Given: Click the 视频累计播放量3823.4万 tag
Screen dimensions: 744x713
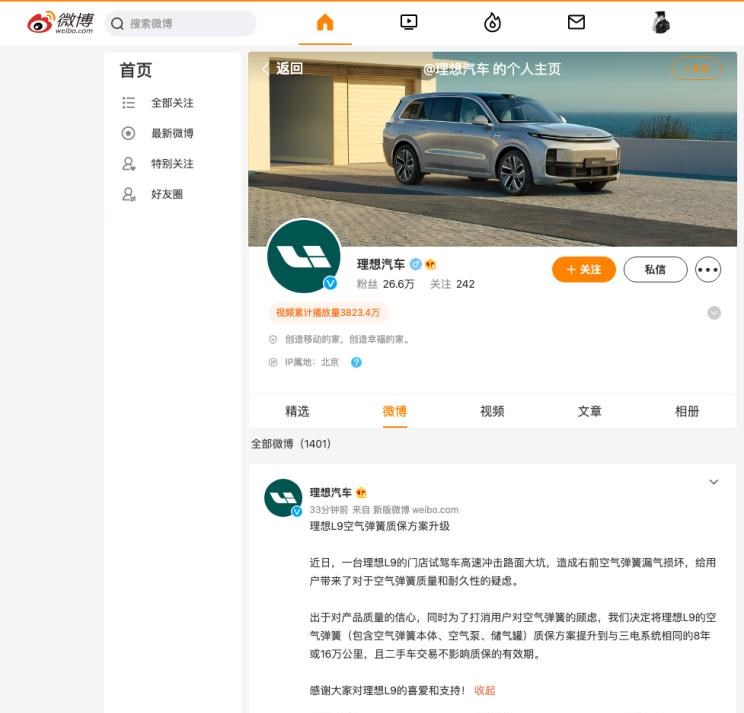Looking at the screenshot, I should coord(328,313).
